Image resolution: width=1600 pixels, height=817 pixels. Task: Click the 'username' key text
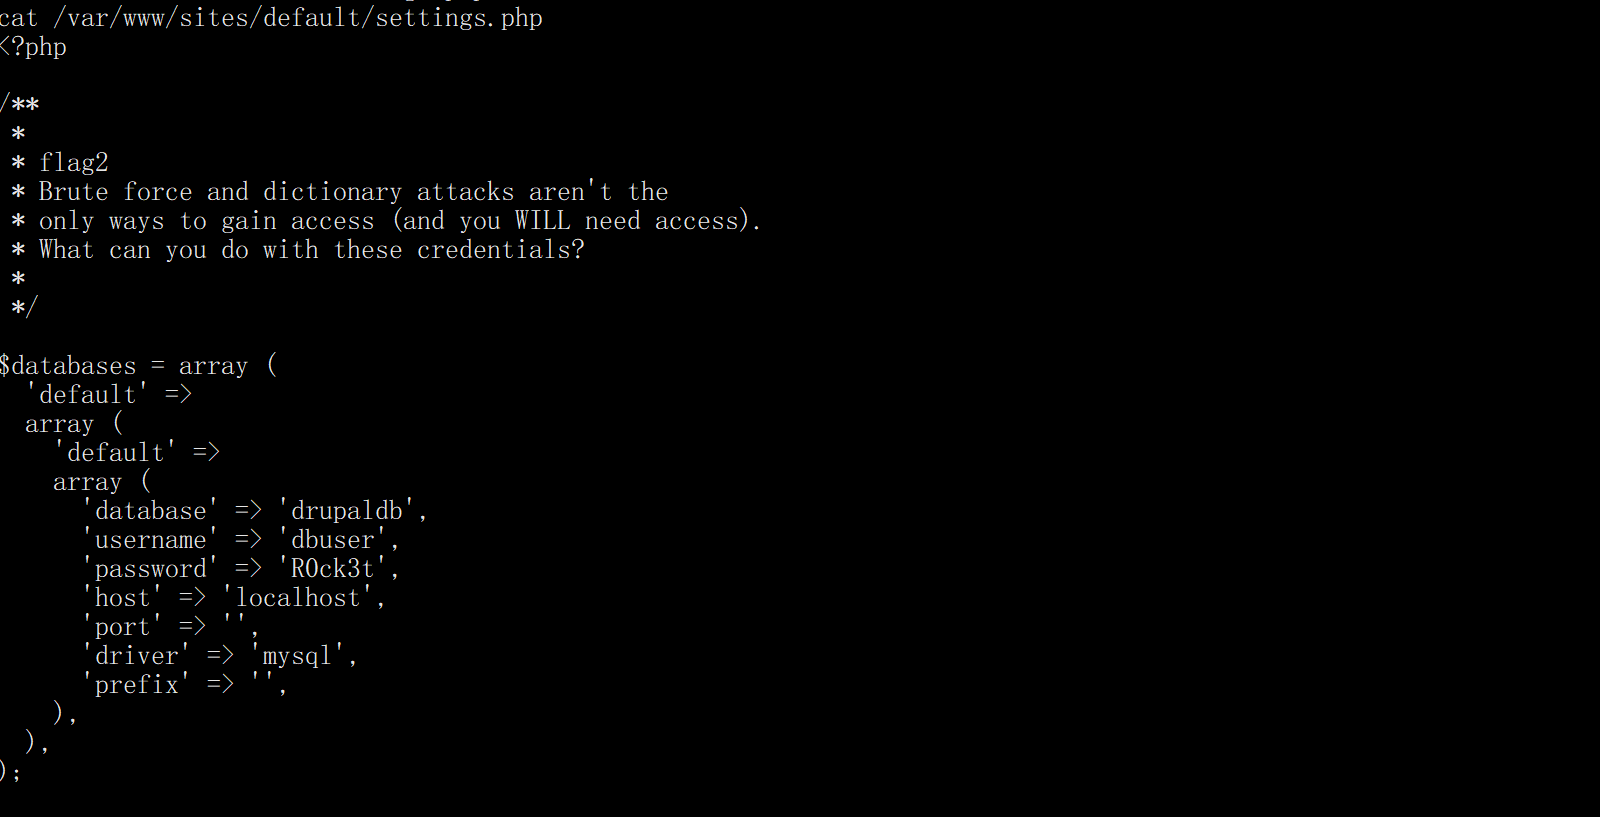coord(150,540)
